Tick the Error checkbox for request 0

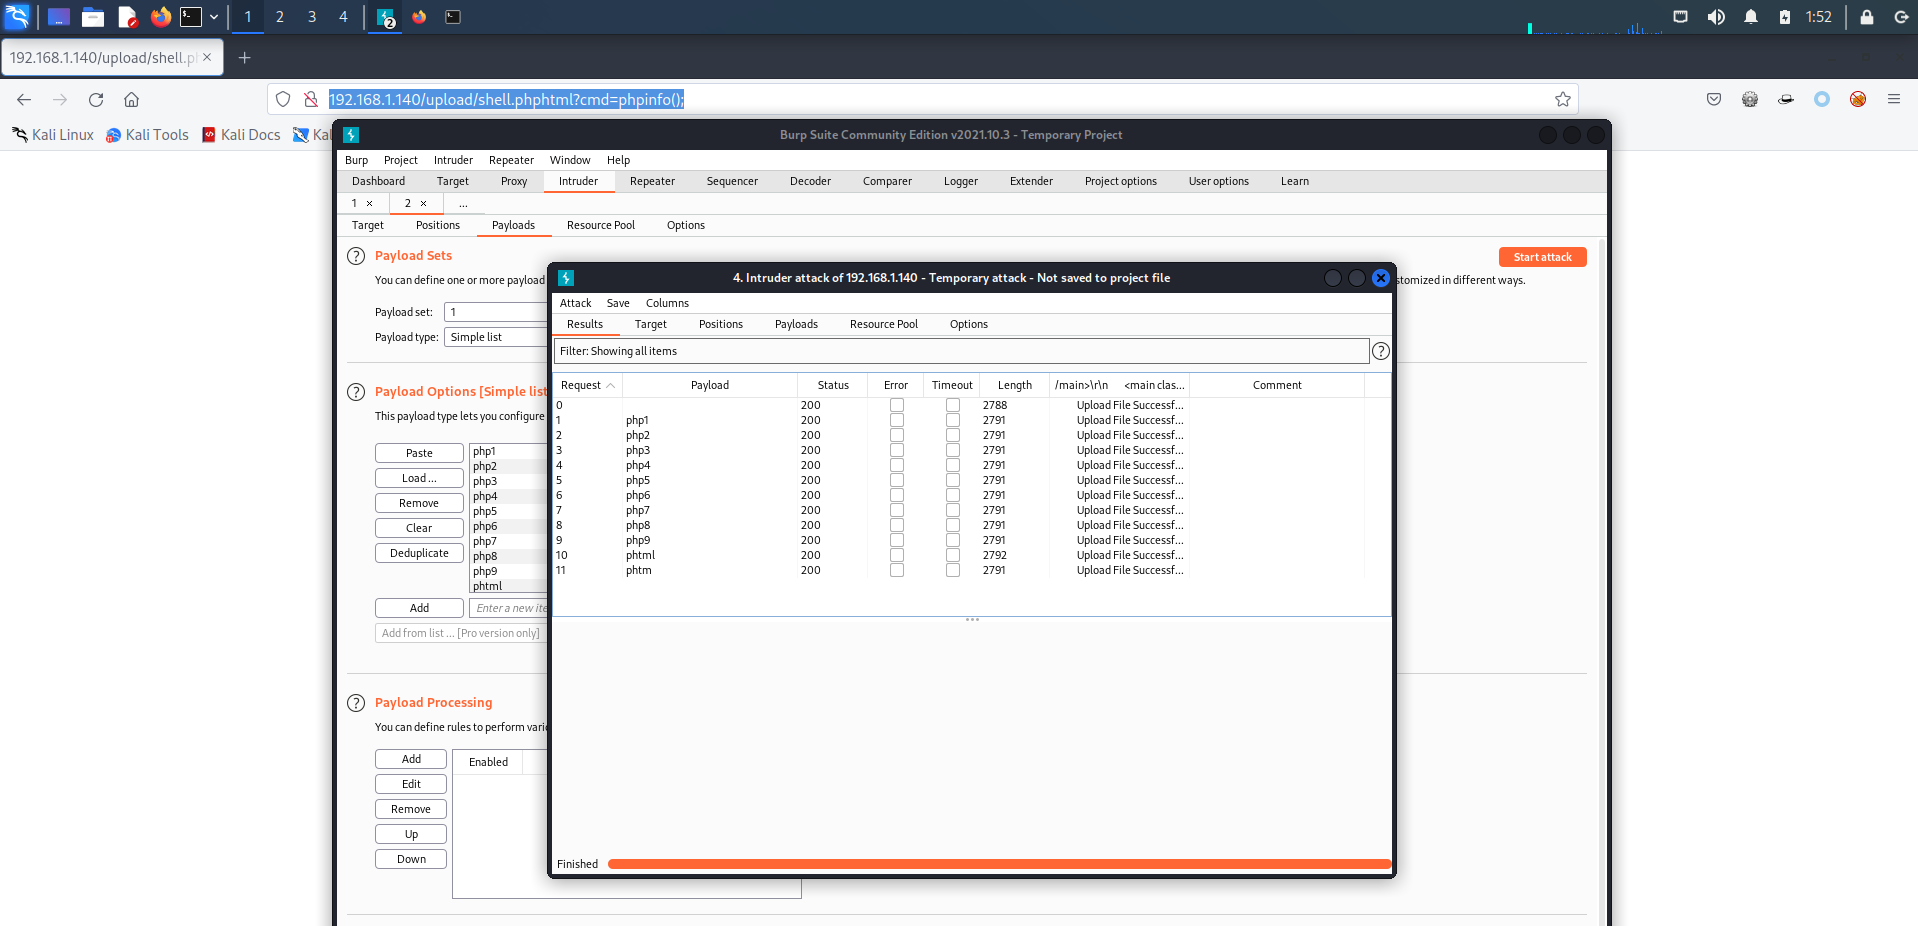click(x=897, y=405)
